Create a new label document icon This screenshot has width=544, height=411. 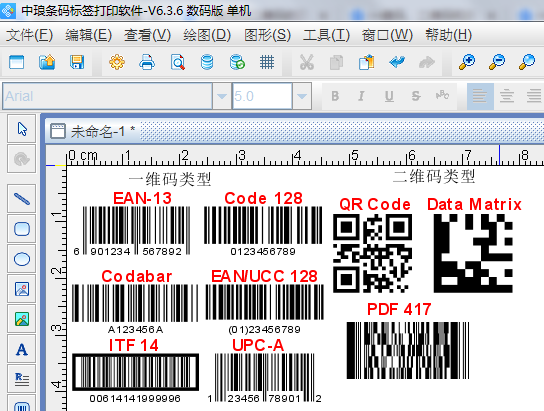tap(16, 63)
